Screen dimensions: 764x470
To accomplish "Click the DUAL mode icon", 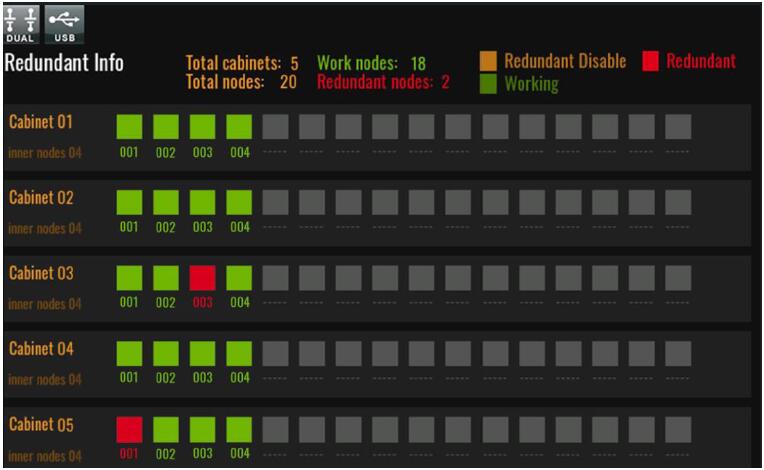I will pos(21,24).
